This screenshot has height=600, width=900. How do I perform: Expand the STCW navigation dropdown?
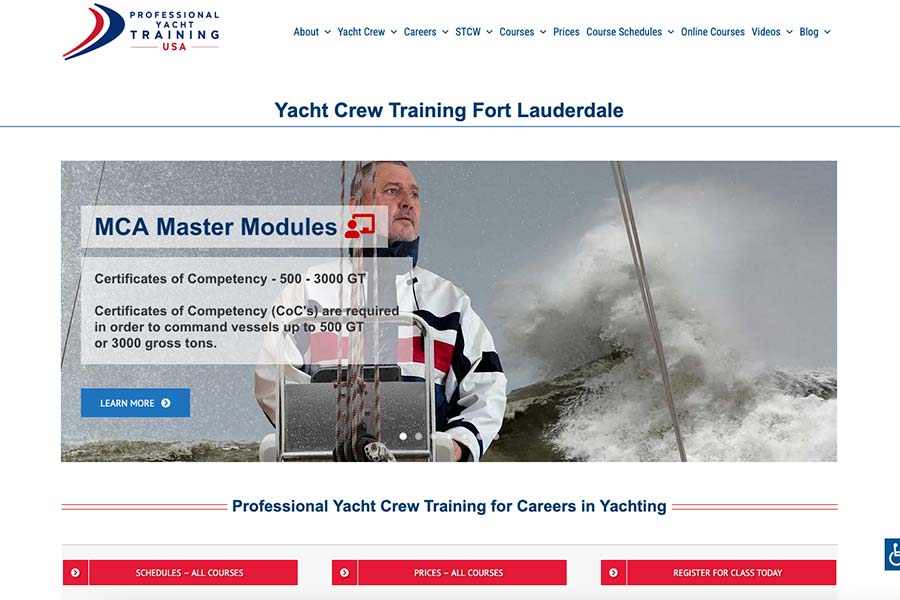coord(474,32)
